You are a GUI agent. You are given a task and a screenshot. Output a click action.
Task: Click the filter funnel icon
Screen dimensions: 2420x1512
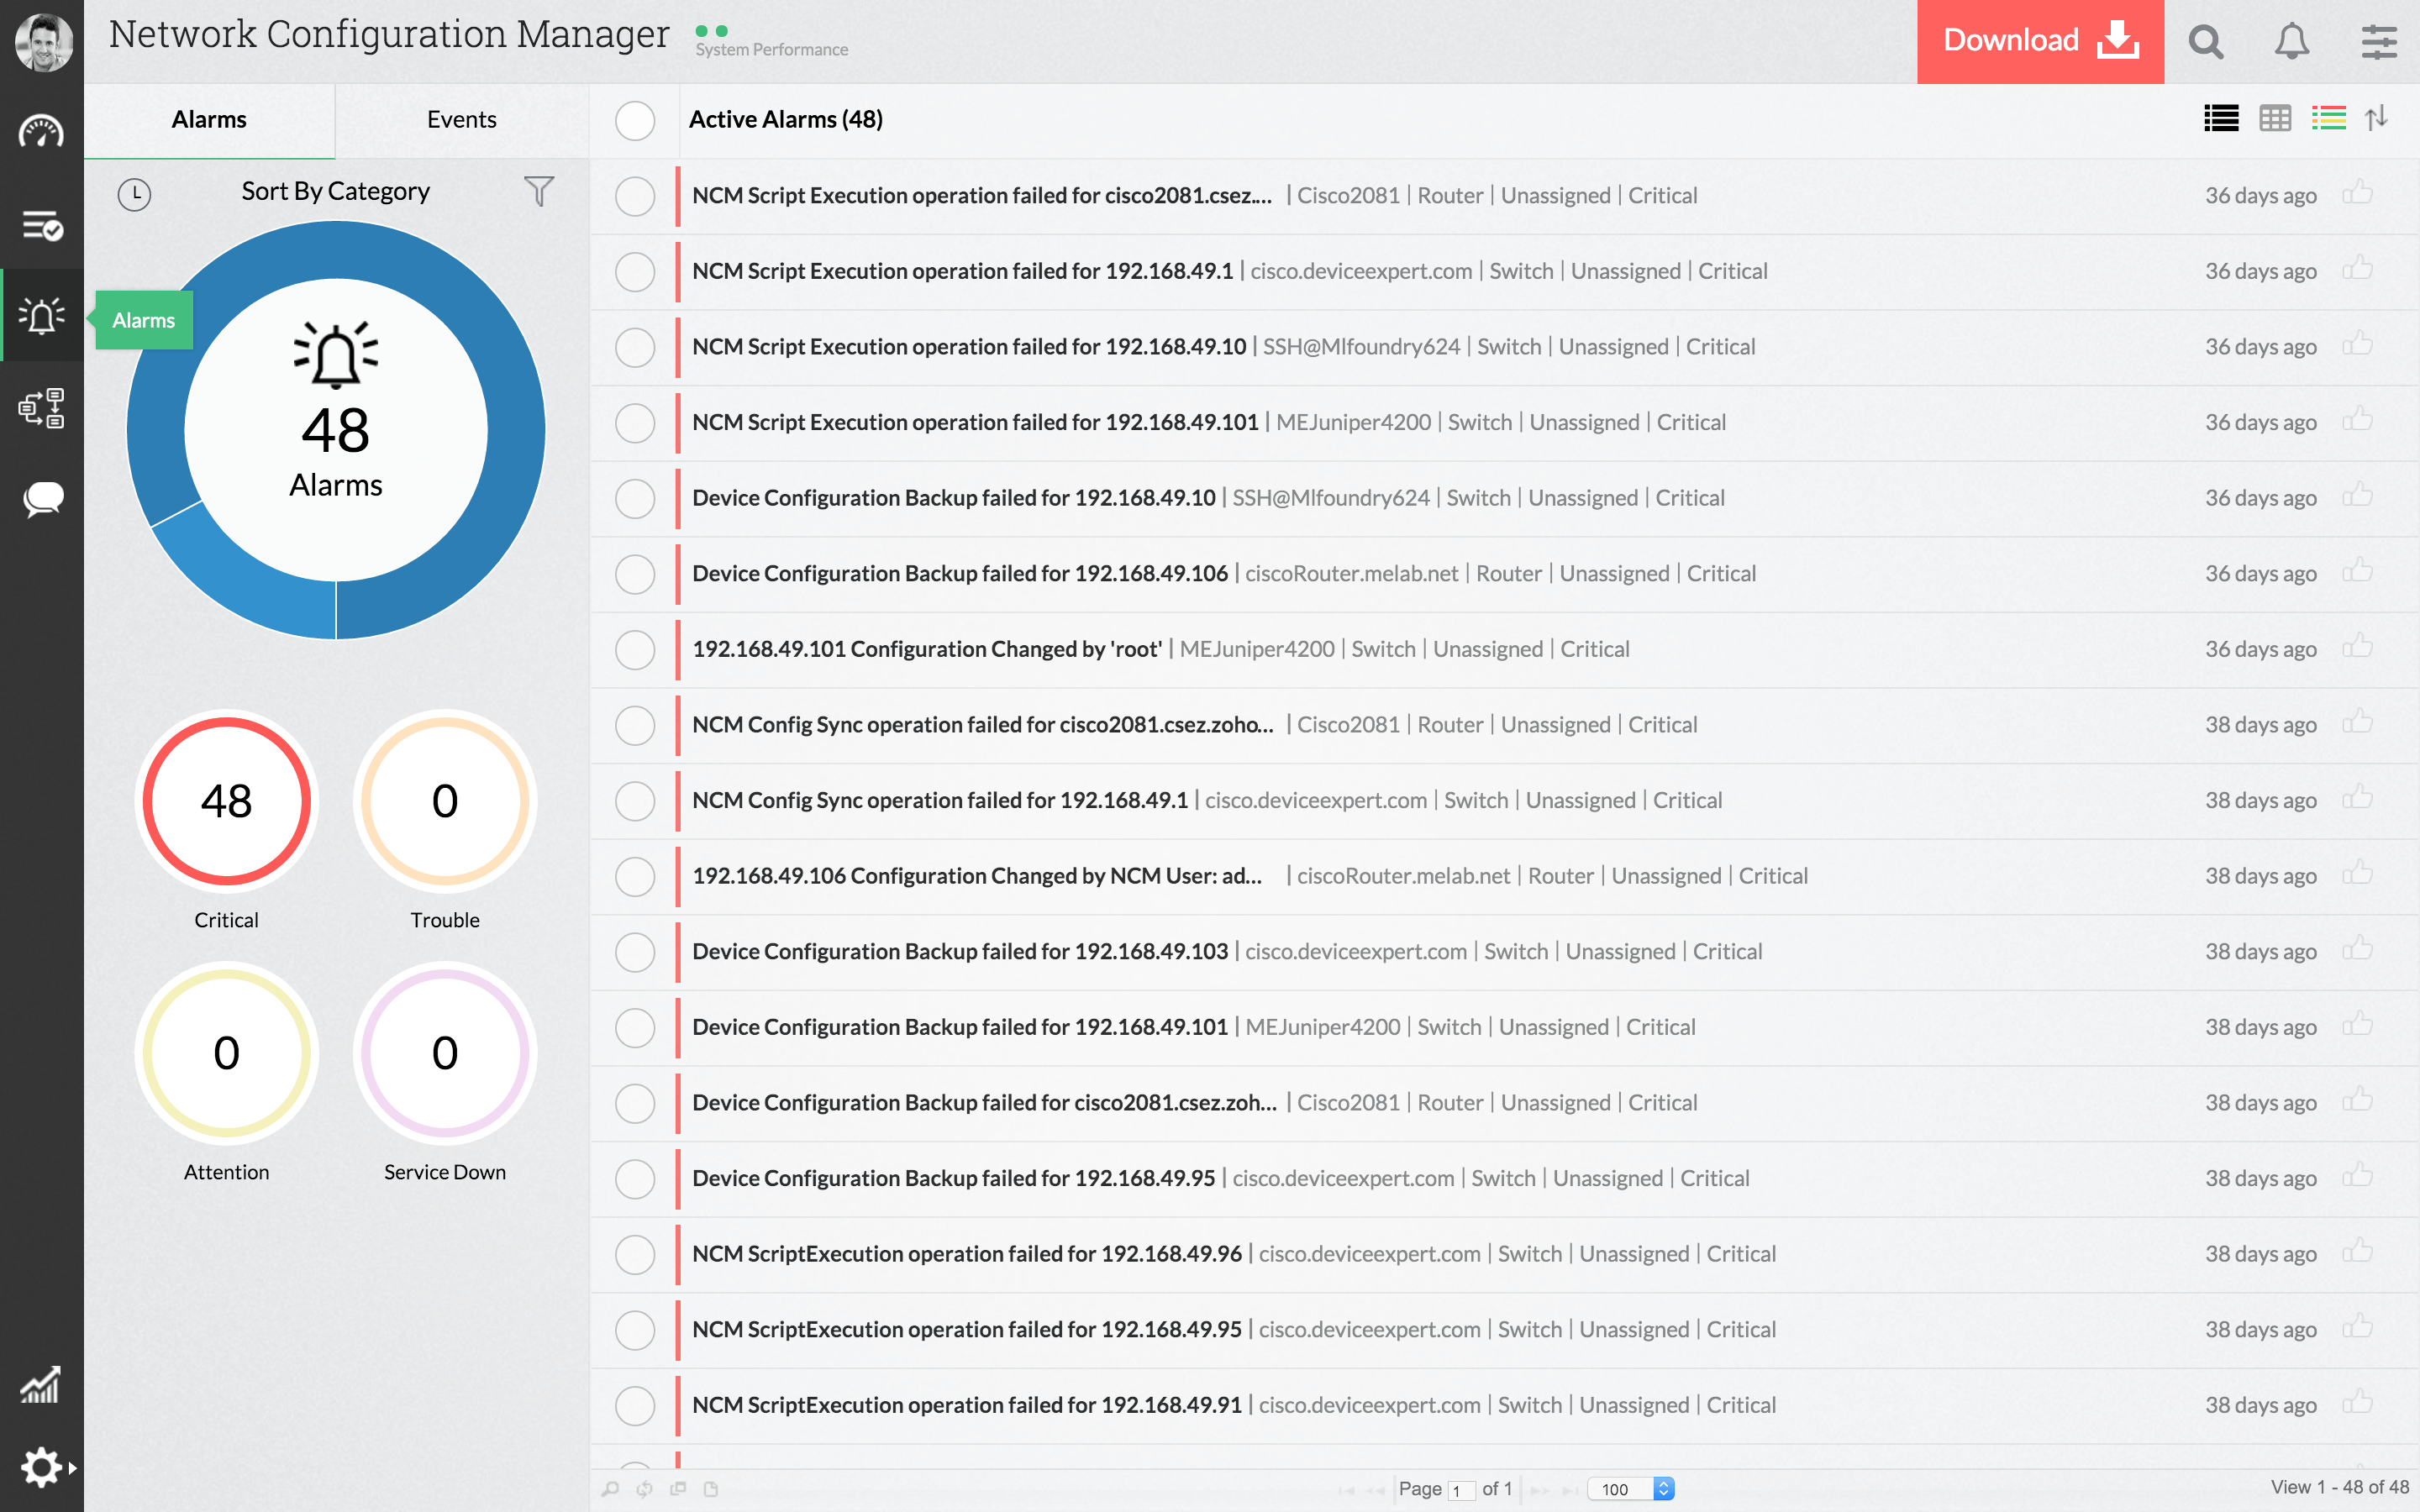click(x=538, y=191)
